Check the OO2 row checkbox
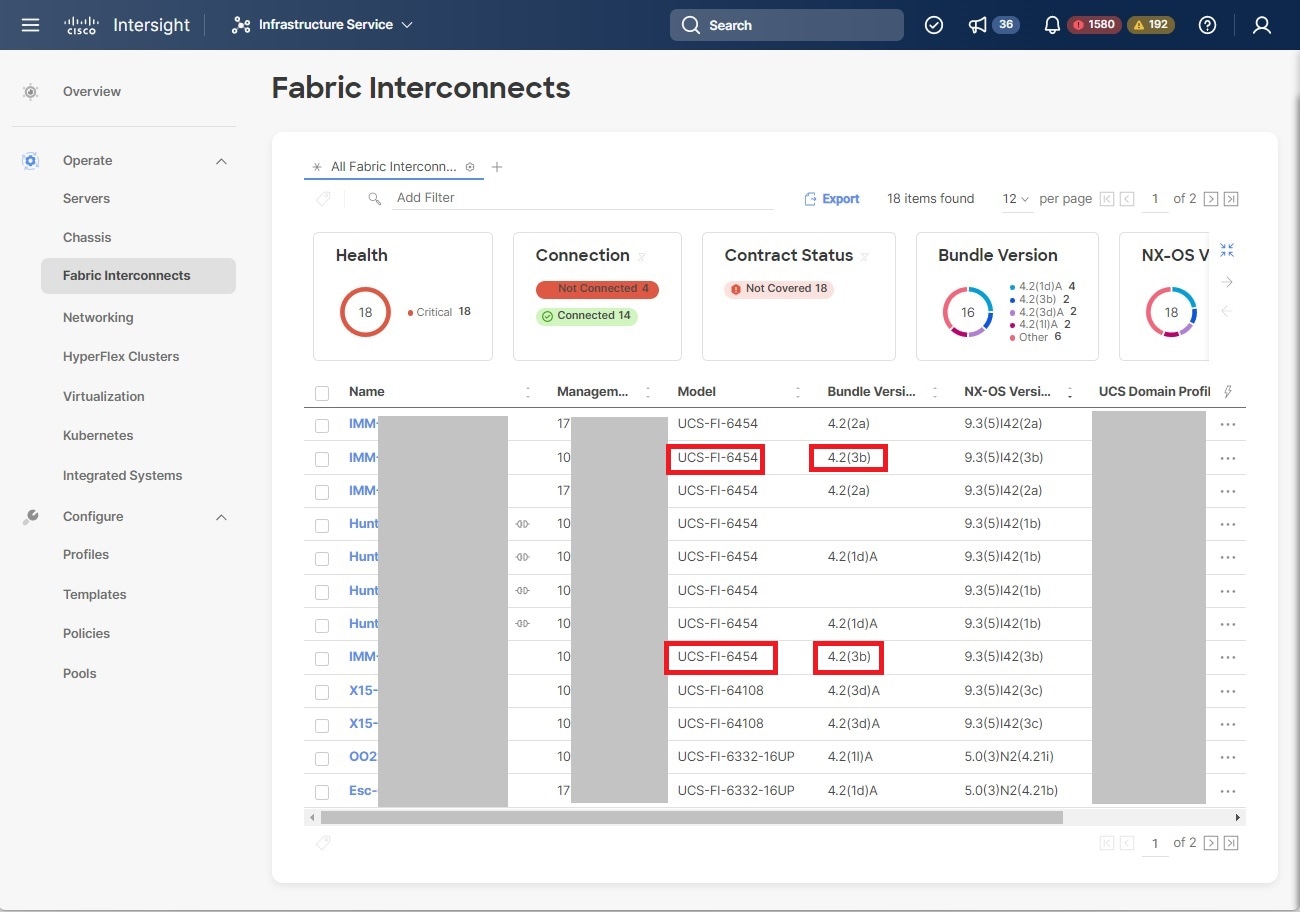The width and height of the screenshot is (1300, 912). 322,759
